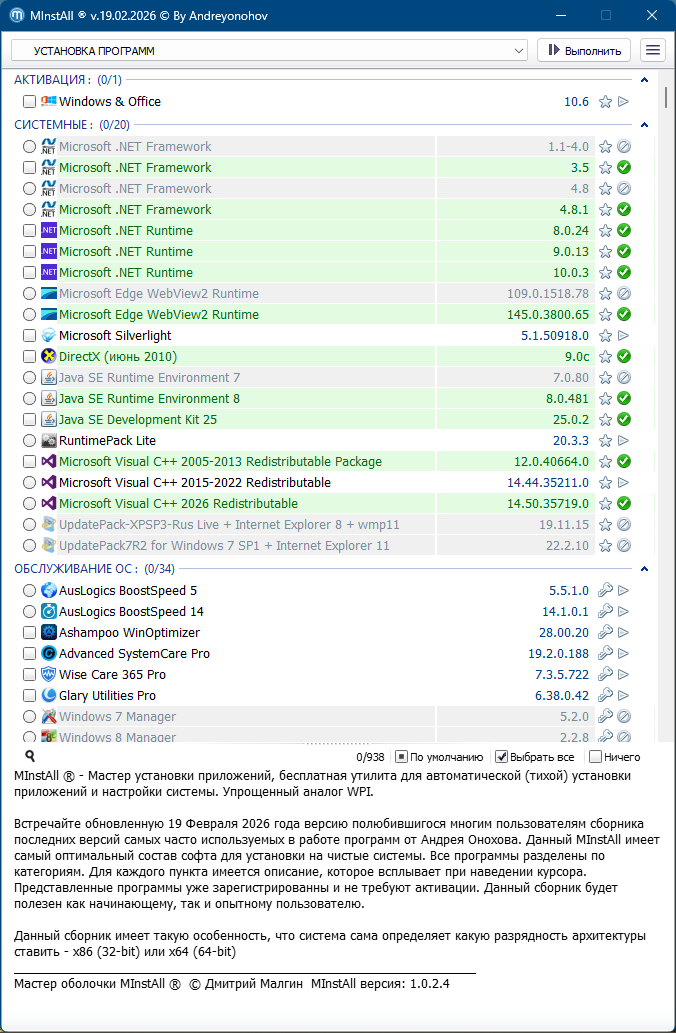The width and height of the screenshot is (676, 1033).
Task: Click the vertical scrollbar of the program list
Action: (666, 300)
